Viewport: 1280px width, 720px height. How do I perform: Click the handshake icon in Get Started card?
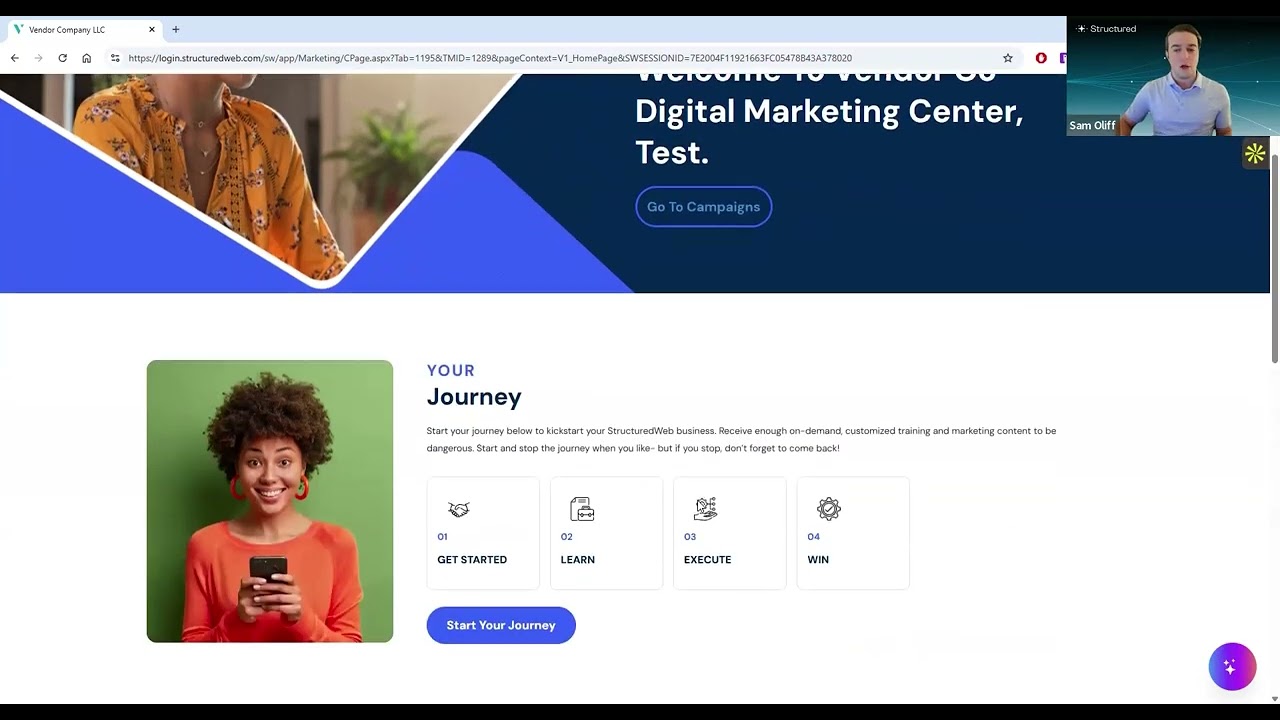click(x=459, y=509)
